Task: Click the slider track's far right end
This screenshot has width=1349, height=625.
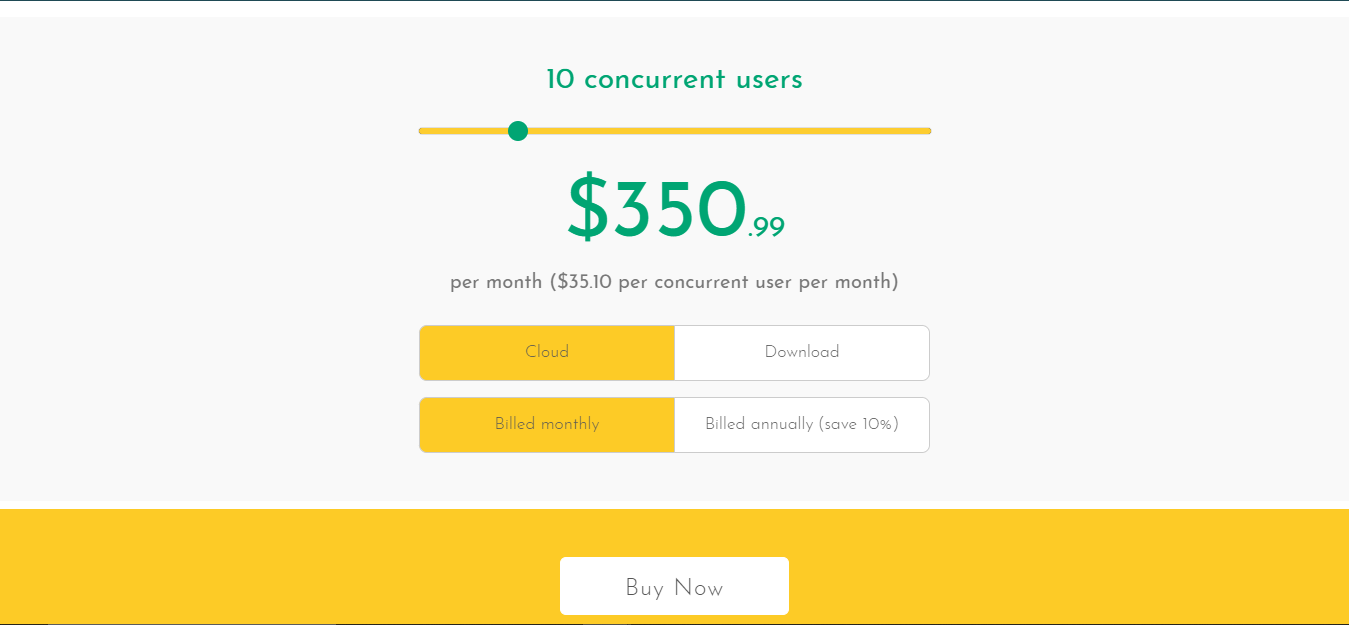Action: pos(928,131)
